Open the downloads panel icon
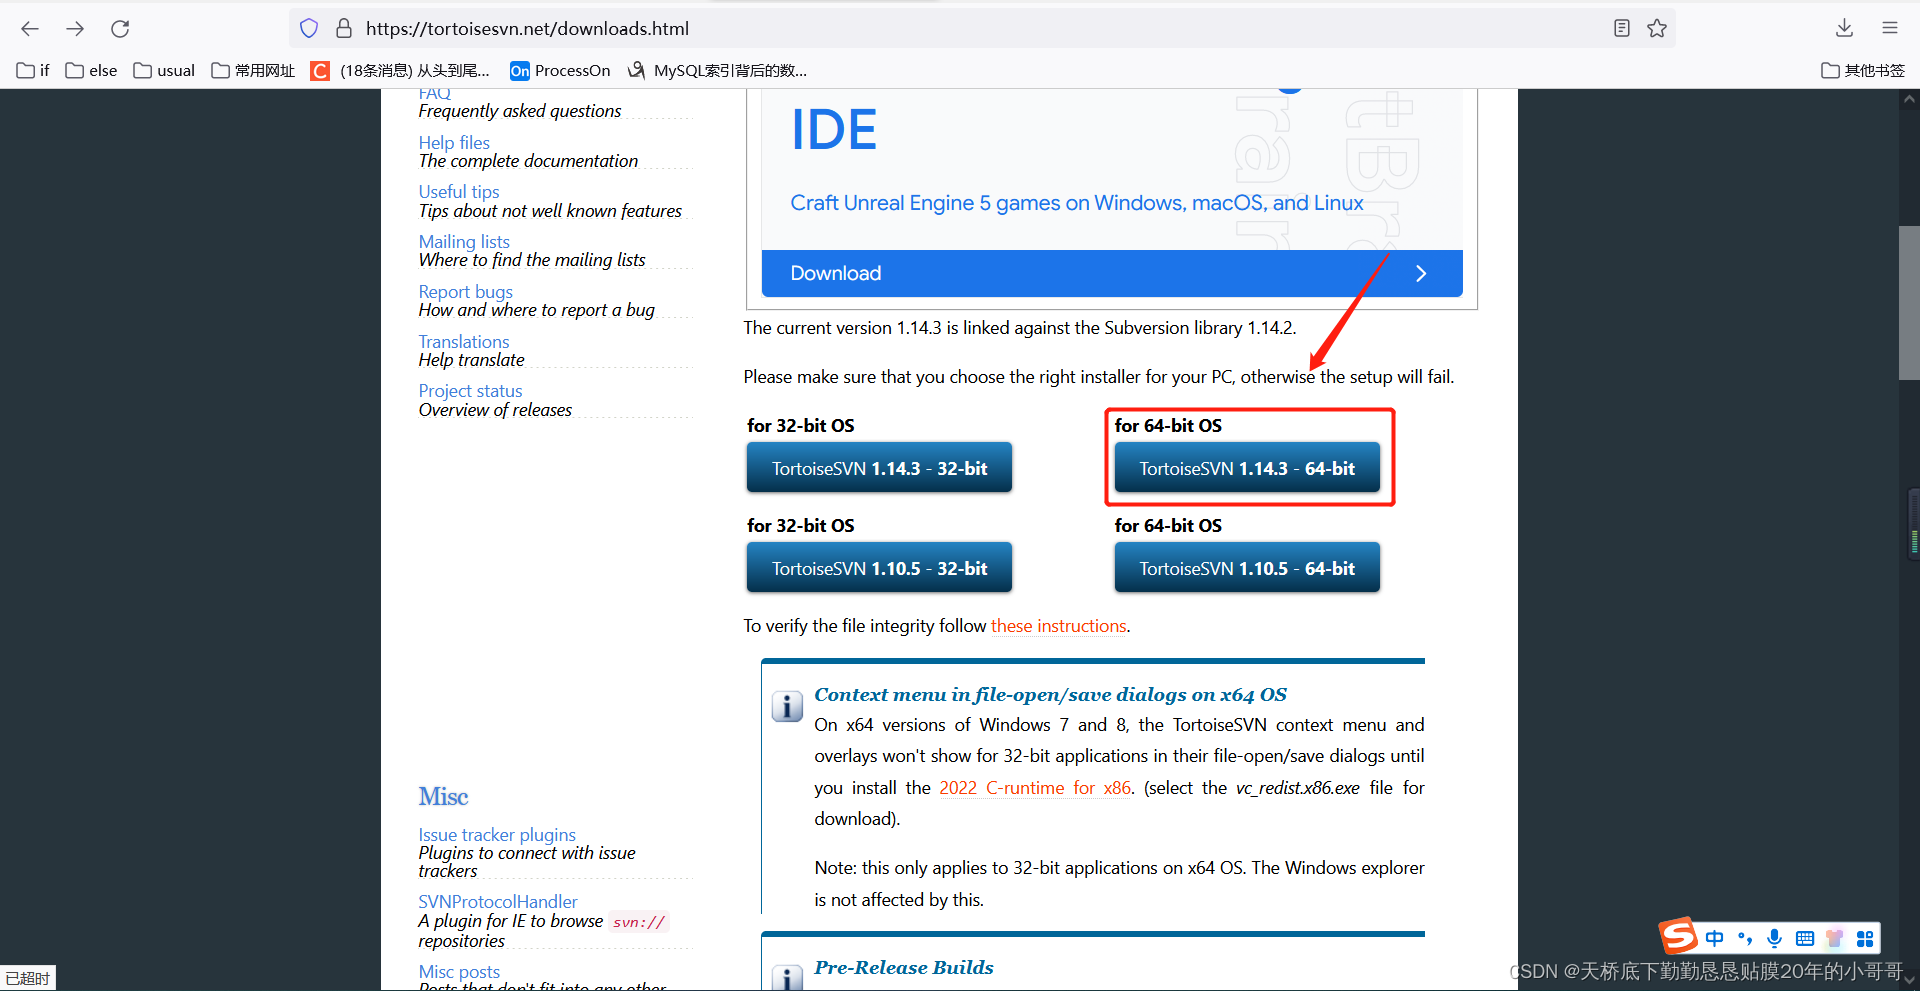 1845,29
